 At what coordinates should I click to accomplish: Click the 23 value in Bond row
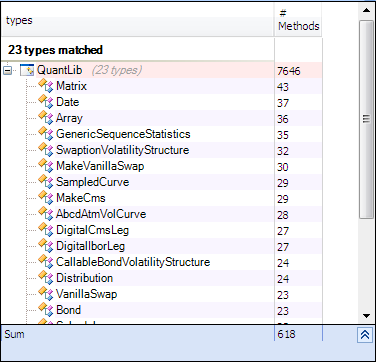click(x=283, y=311)
